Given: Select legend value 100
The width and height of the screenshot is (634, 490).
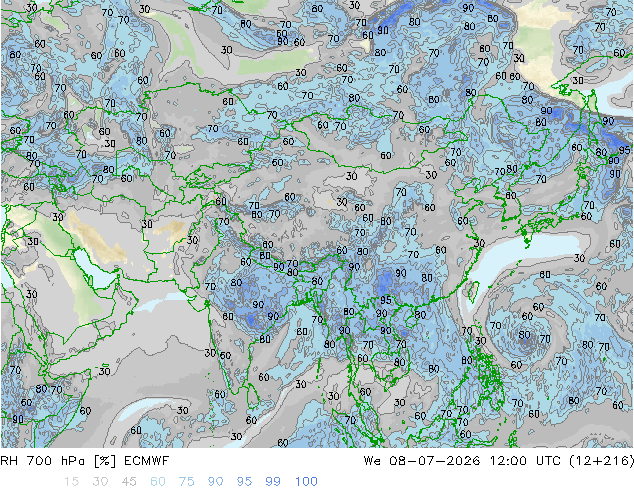Looking at the screenshot, I should [306, 482].
